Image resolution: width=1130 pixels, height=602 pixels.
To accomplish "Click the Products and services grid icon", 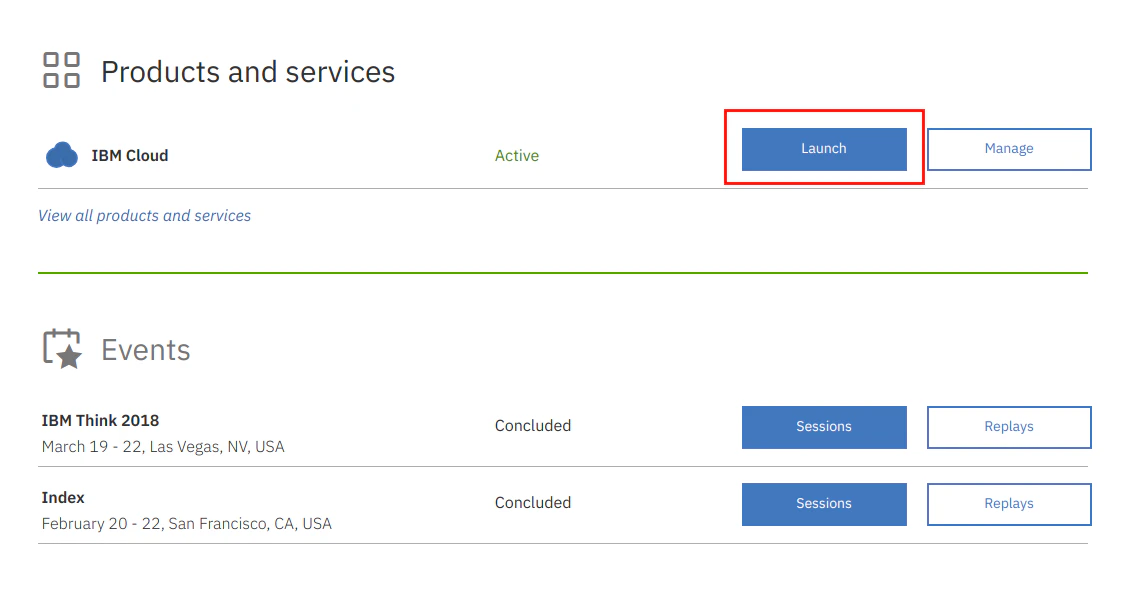I will (61, 70).
